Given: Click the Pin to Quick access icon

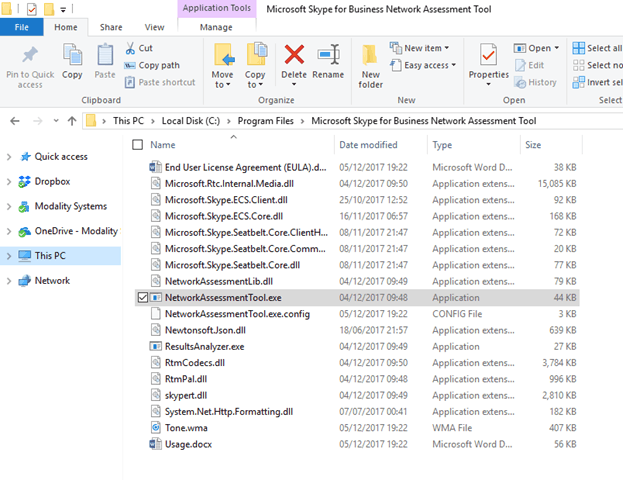Looking at the screenshot, I should click(30, 55).
